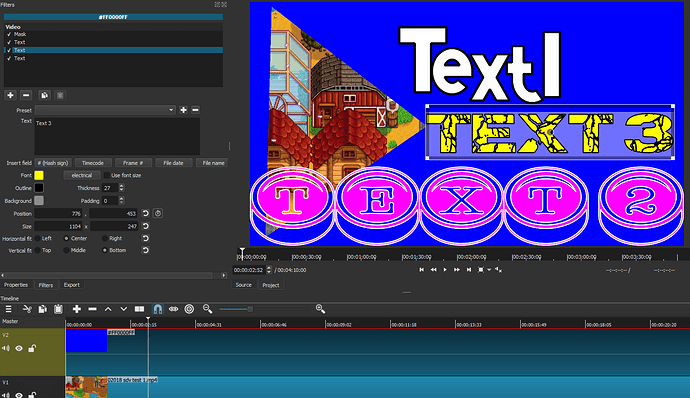Uncheck the Mask filter checkbox
Image resolution: width=690 pixels, height=398 pixels.
9,34
